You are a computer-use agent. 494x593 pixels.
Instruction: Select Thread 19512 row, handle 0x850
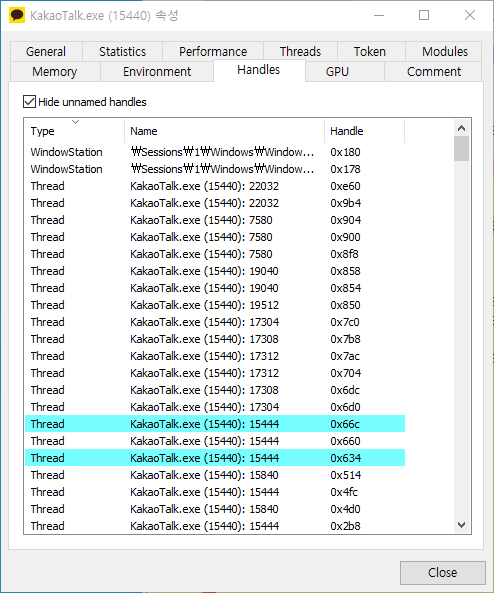click(x=215, y=305)
